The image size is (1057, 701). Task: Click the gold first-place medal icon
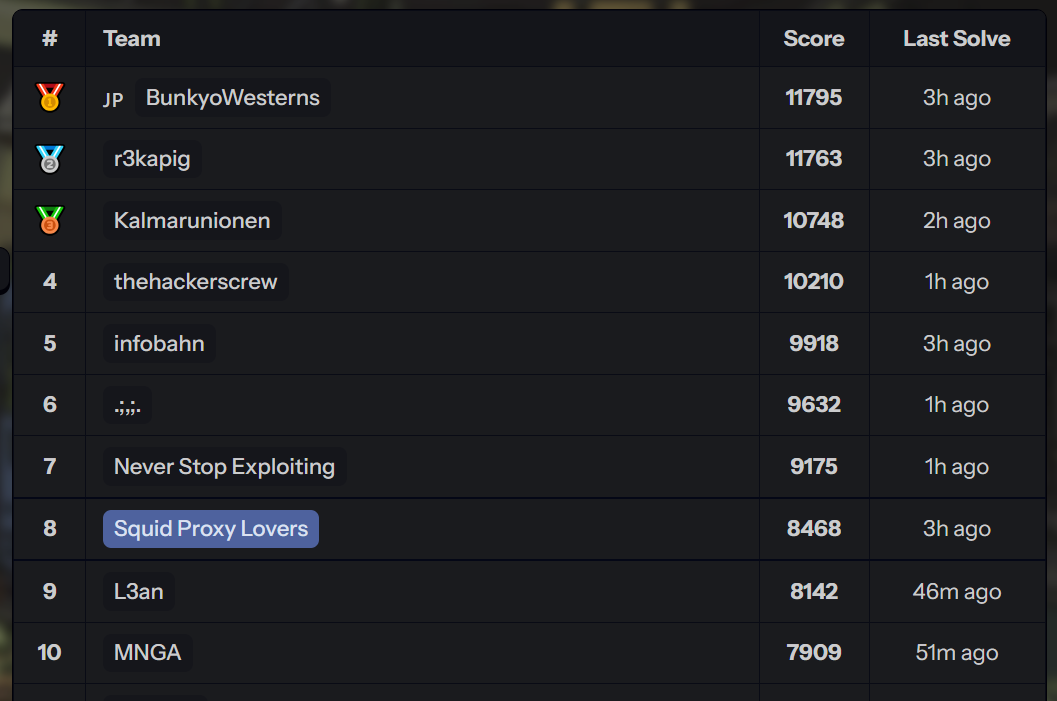pos(49,97)
